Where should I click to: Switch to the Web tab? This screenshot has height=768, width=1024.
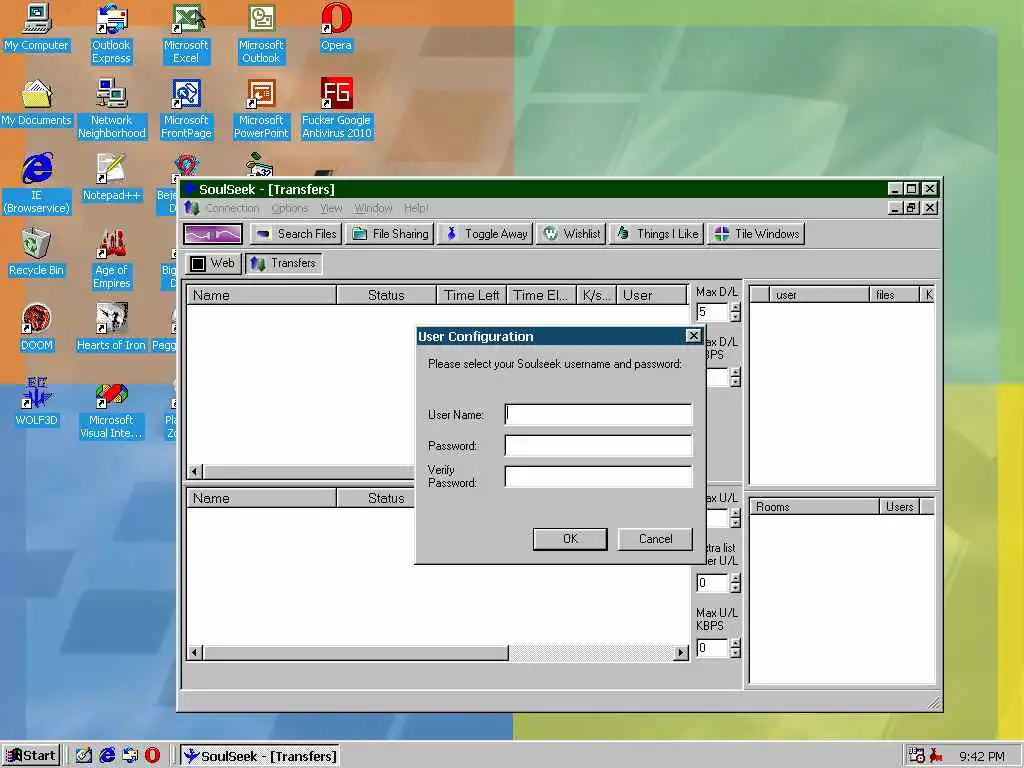coord(212,263)
